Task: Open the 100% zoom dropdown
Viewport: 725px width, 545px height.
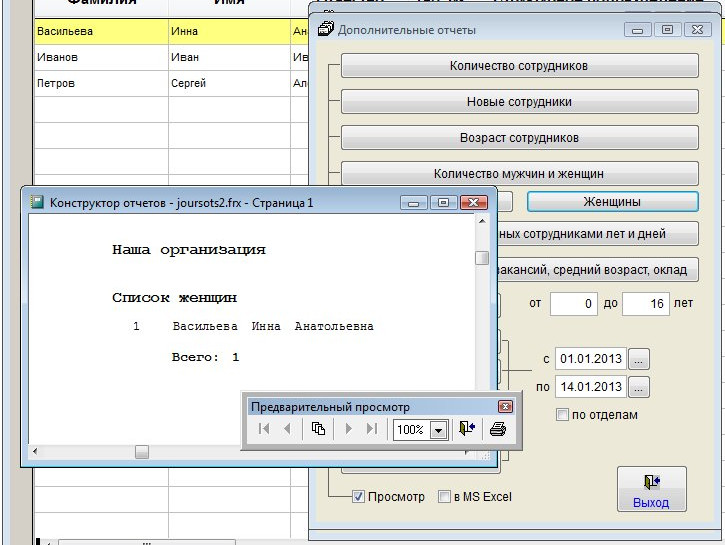Action: click(437, 430)
